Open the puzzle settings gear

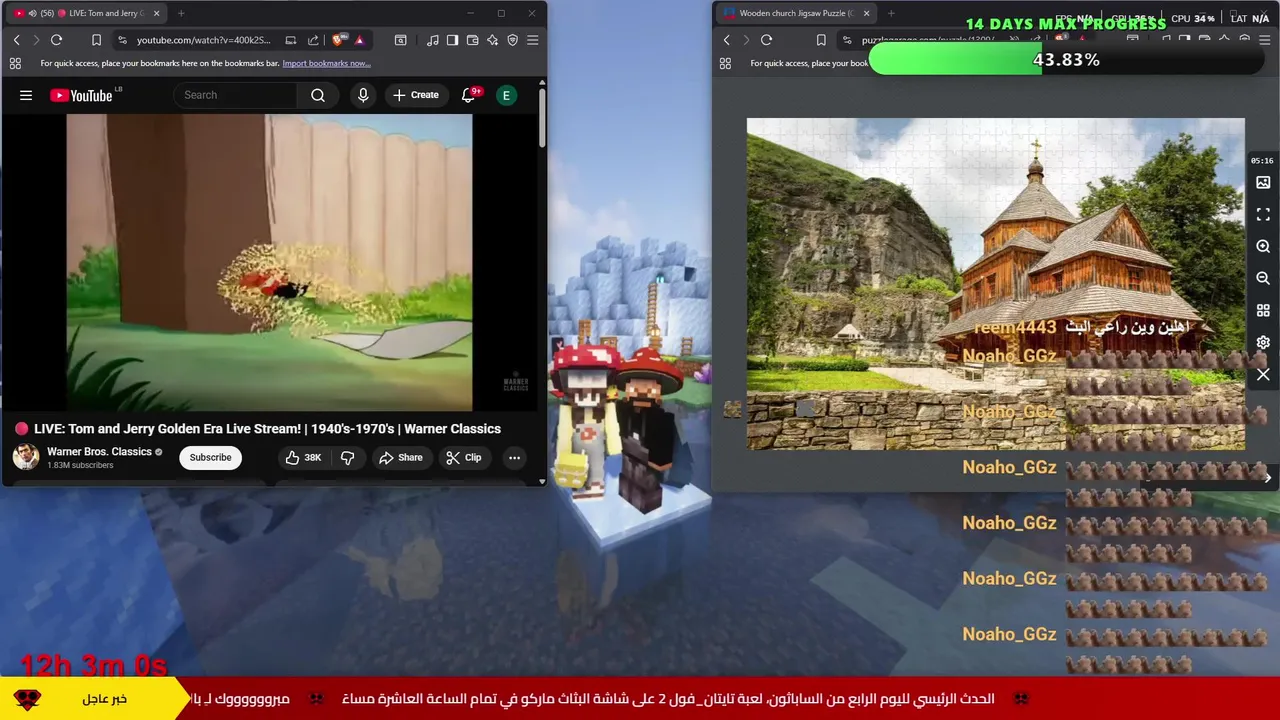pos(1263,342)
